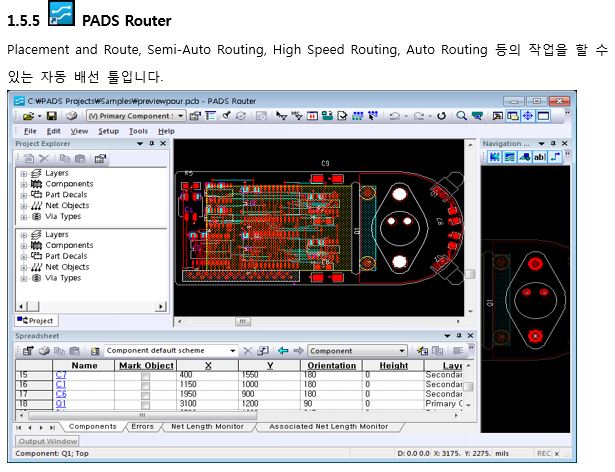Click the right arrow in Spreadsheet toolbar
The image size is (615, 472).
click(x=298, y=350)
